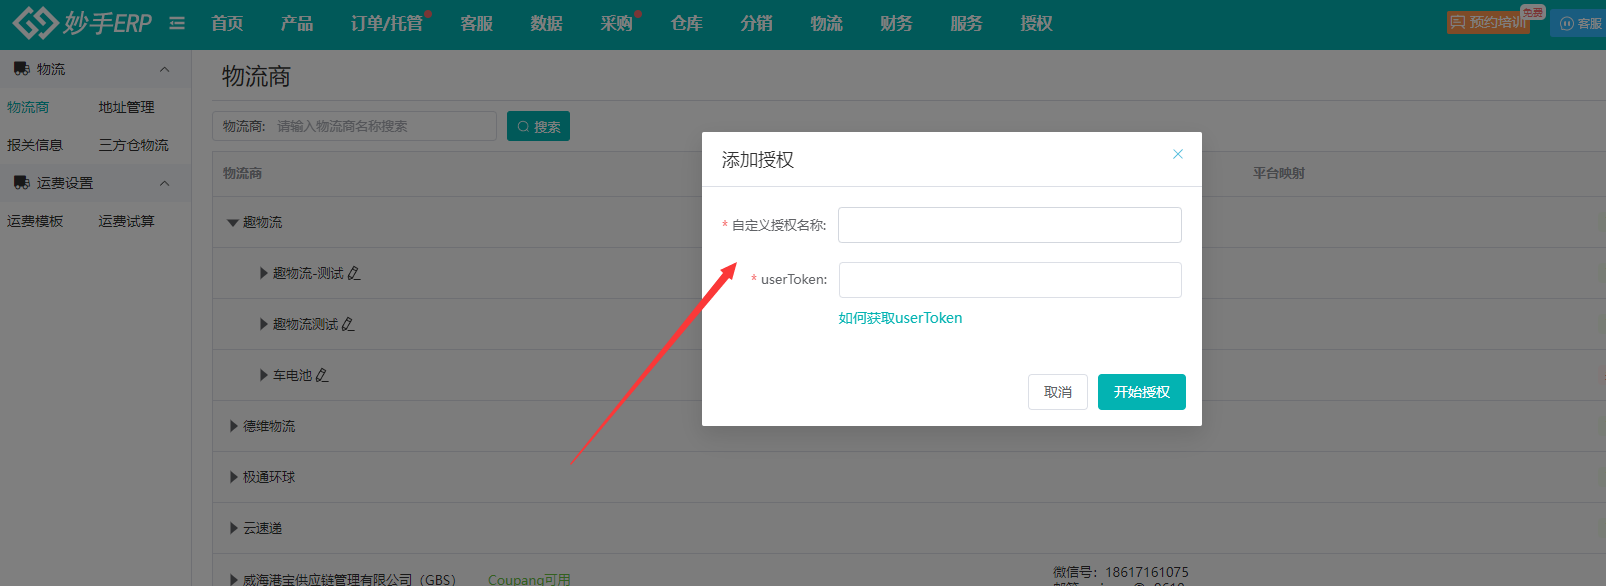Viewport: 1606px width, 586px height.
Task: Collapse the 运费设置 sidebar section
Action: tap(165, 183)
